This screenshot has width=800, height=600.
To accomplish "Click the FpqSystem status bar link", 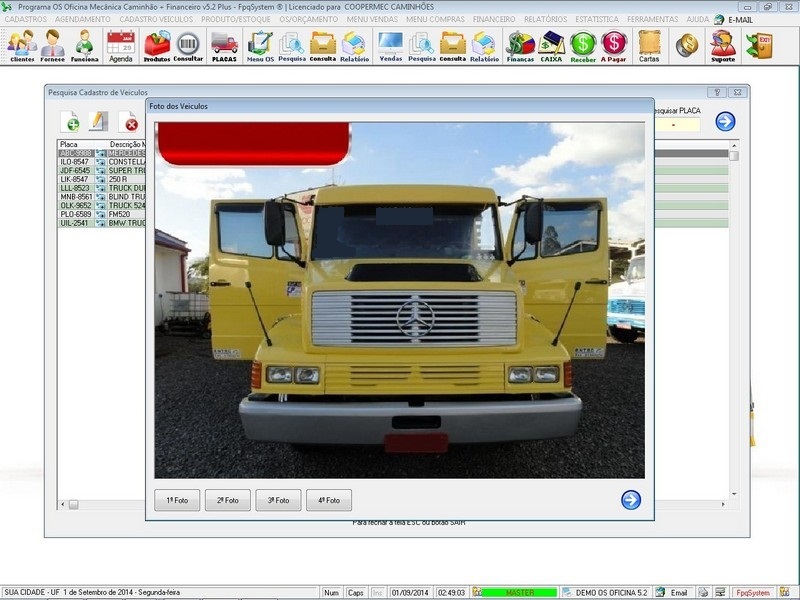I will tap(753, 592).
